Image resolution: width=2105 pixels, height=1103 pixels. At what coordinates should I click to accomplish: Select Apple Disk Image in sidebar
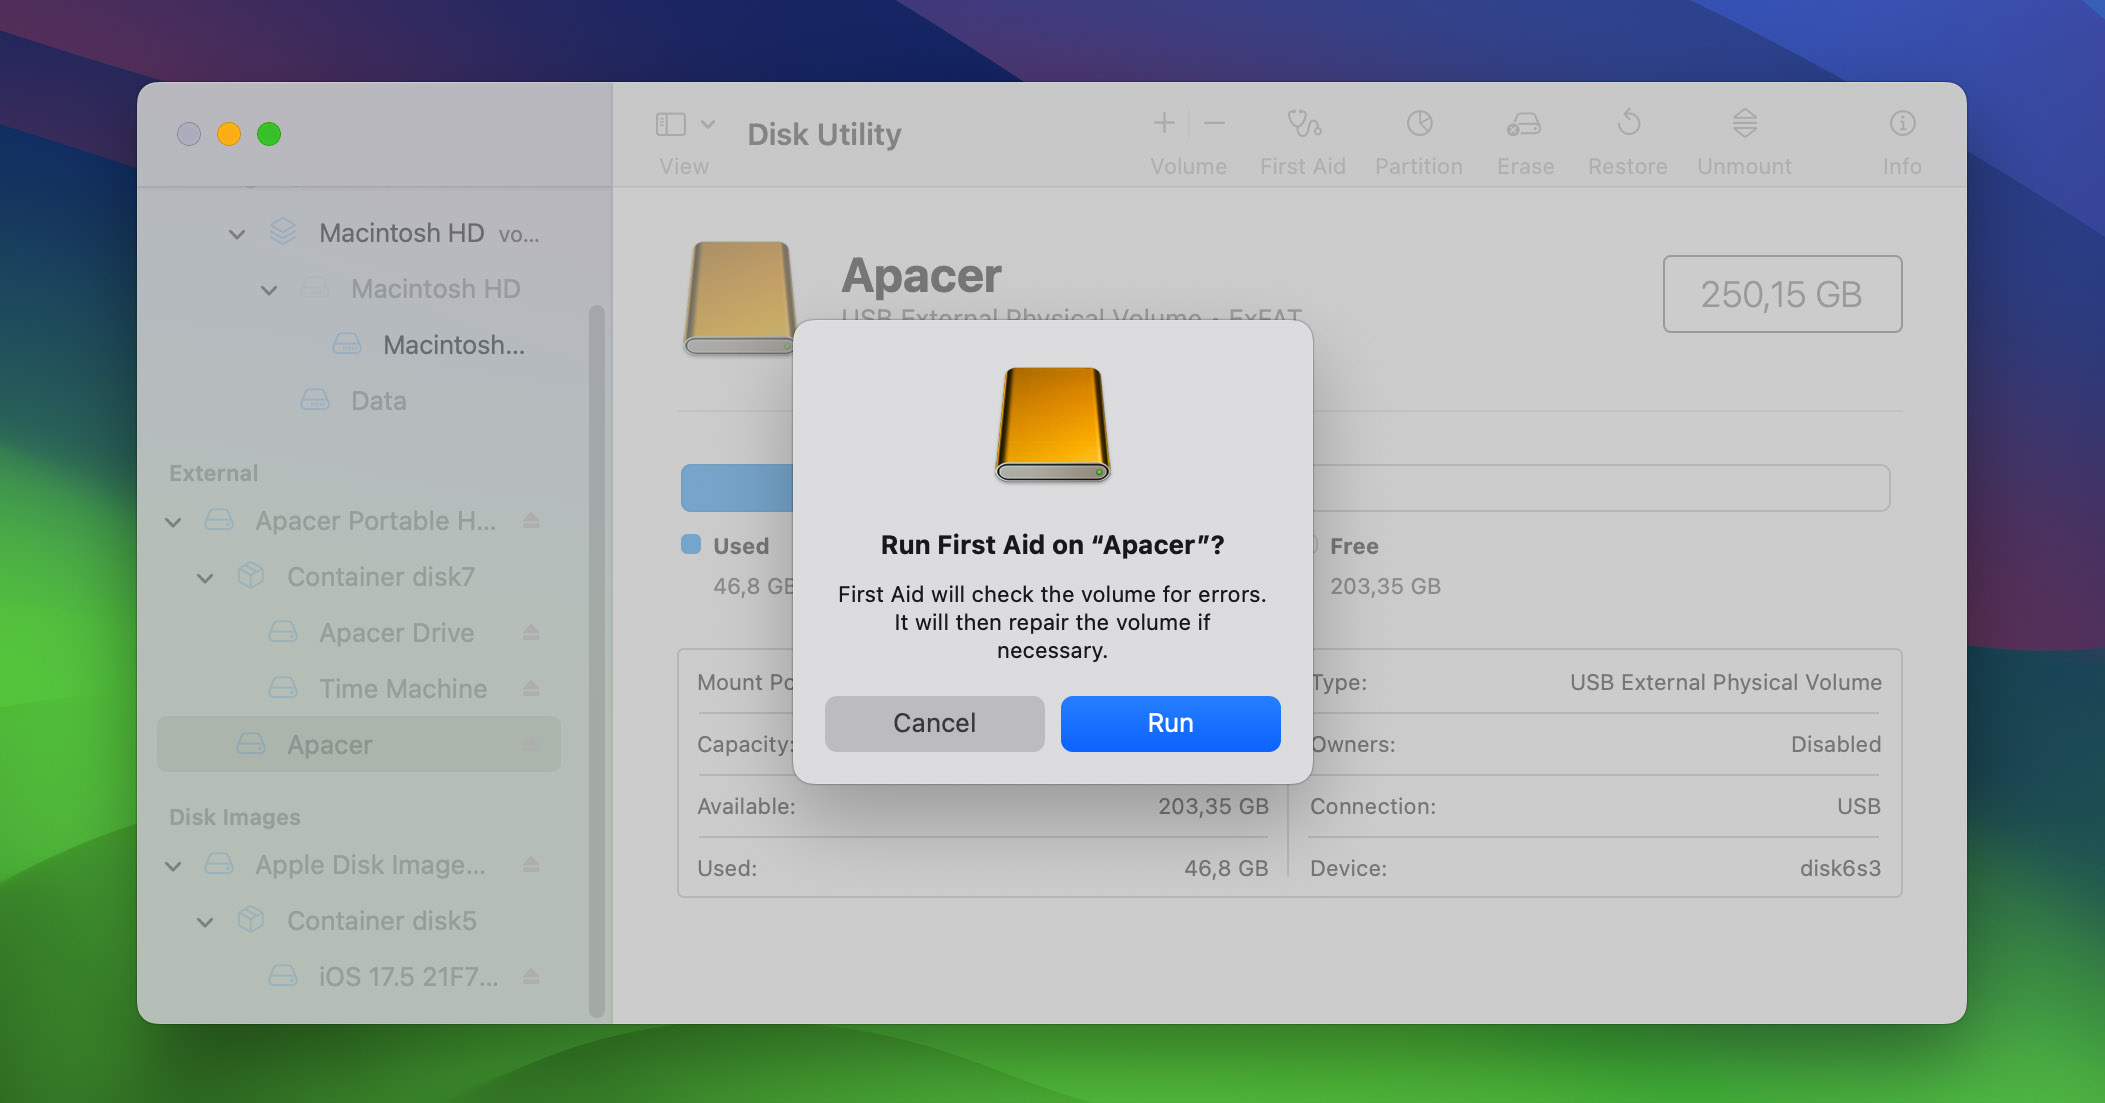click(x=370, y=863)
